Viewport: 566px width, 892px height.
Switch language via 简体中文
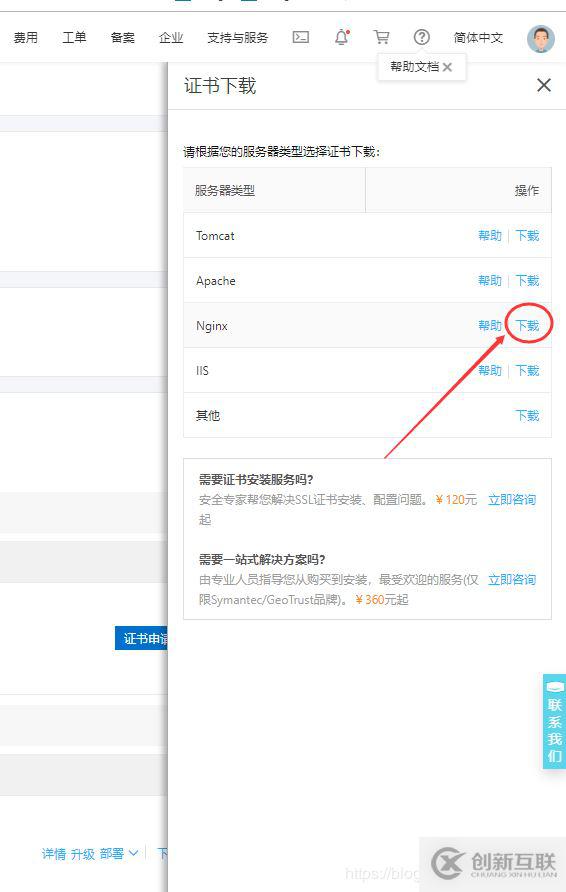478,38
